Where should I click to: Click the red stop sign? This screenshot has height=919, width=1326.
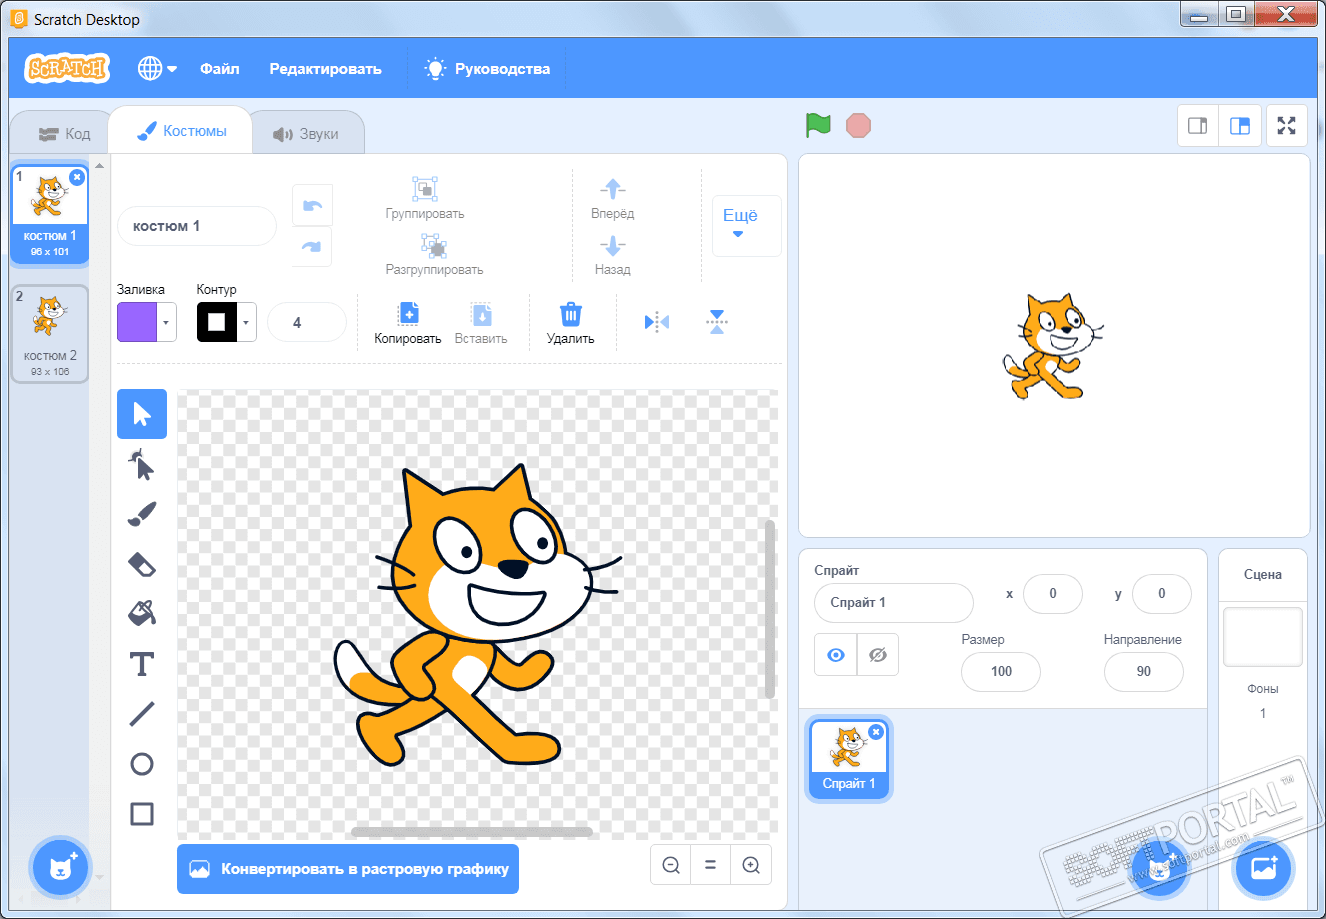(x=858, y=125)
